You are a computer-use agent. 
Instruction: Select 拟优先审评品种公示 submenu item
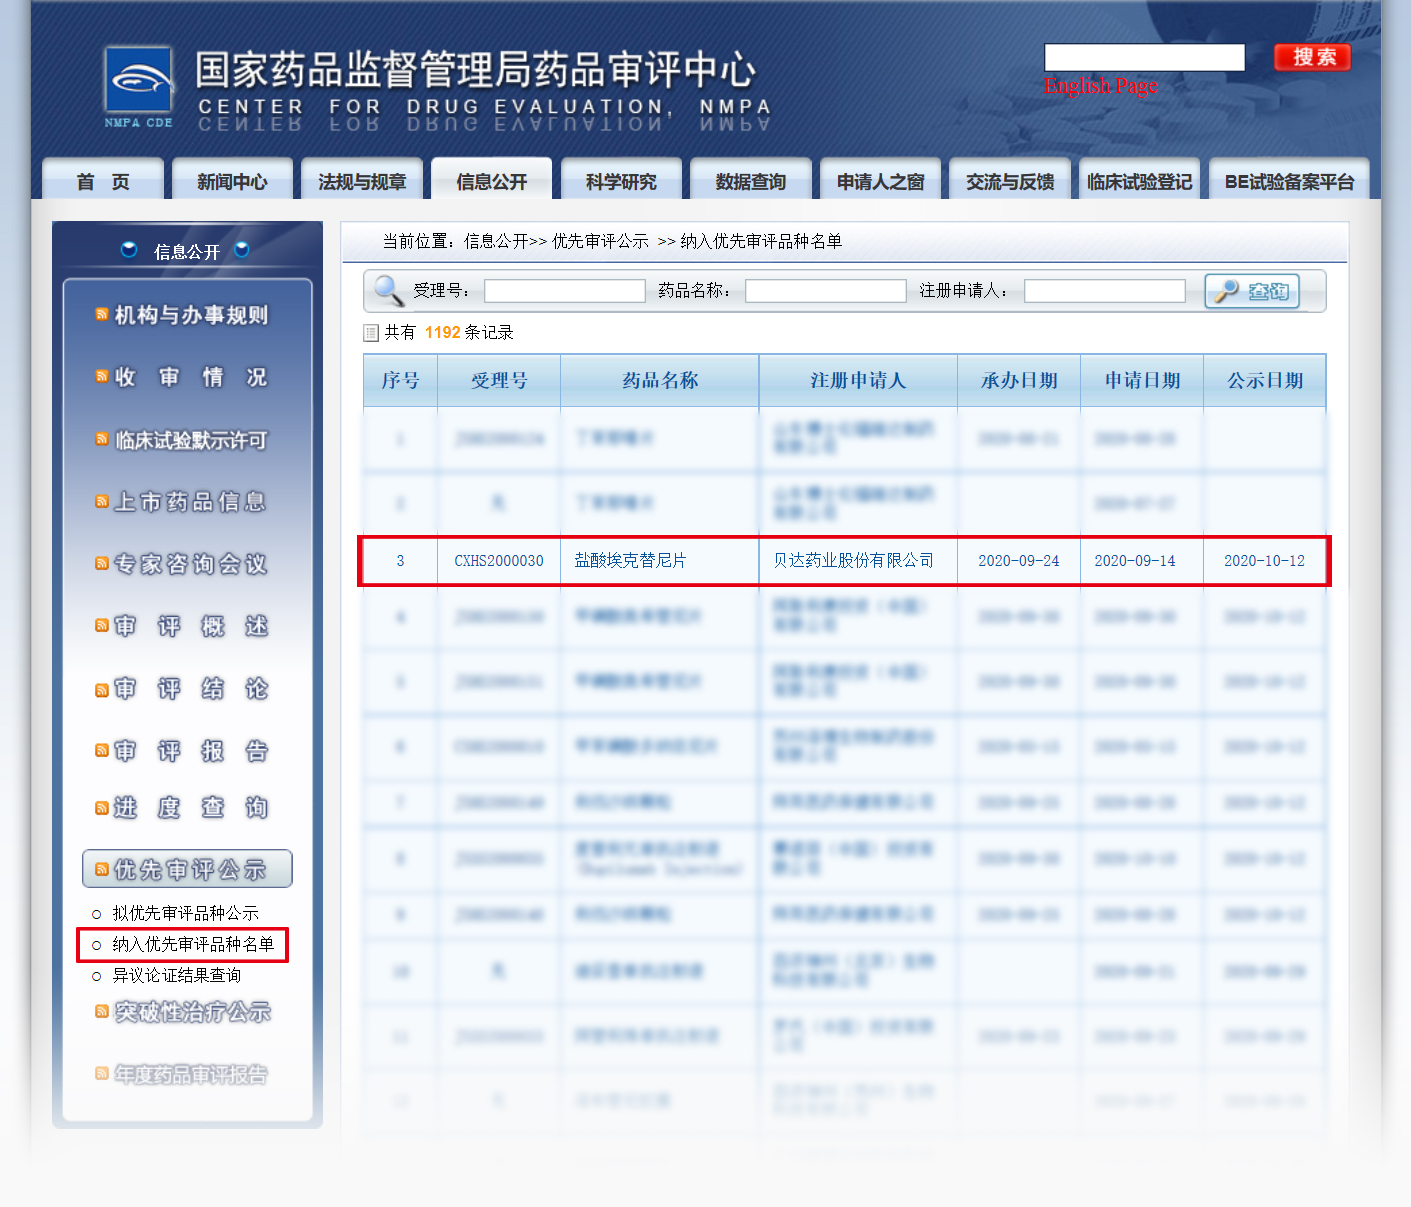[185, 913]
